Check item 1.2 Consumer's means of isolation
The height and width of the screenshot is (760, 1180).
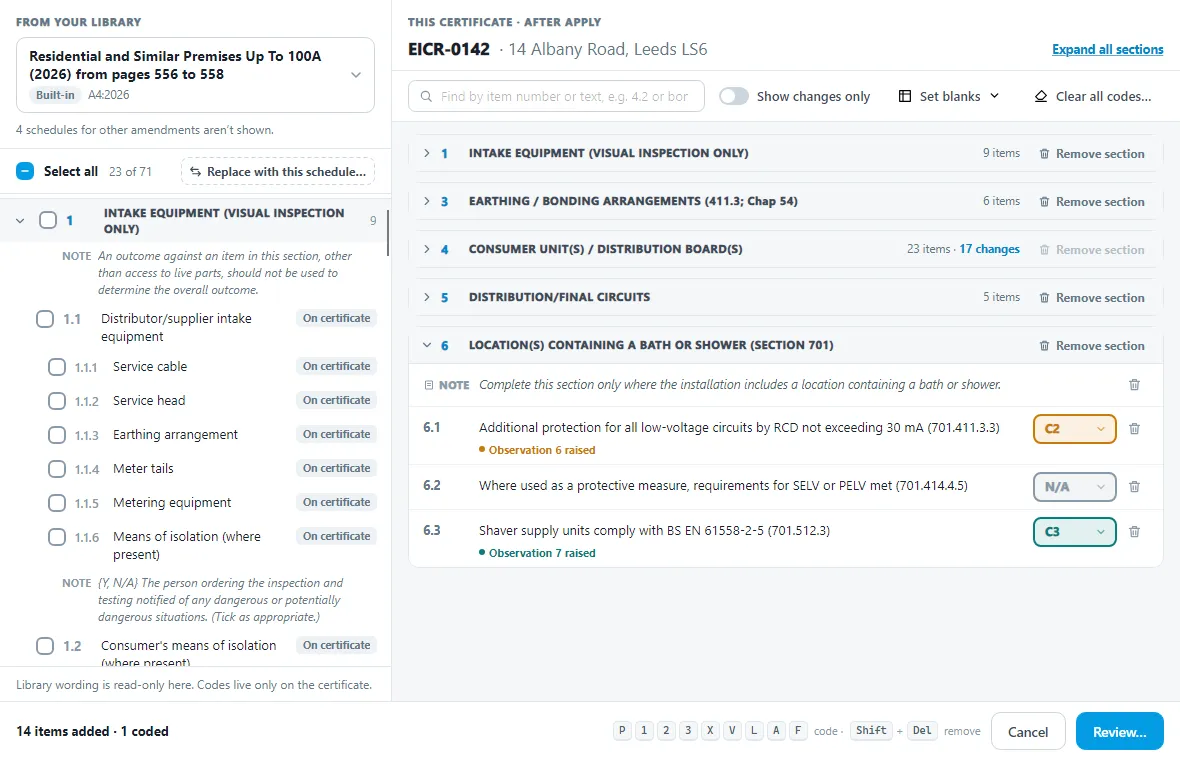point(45,646)
